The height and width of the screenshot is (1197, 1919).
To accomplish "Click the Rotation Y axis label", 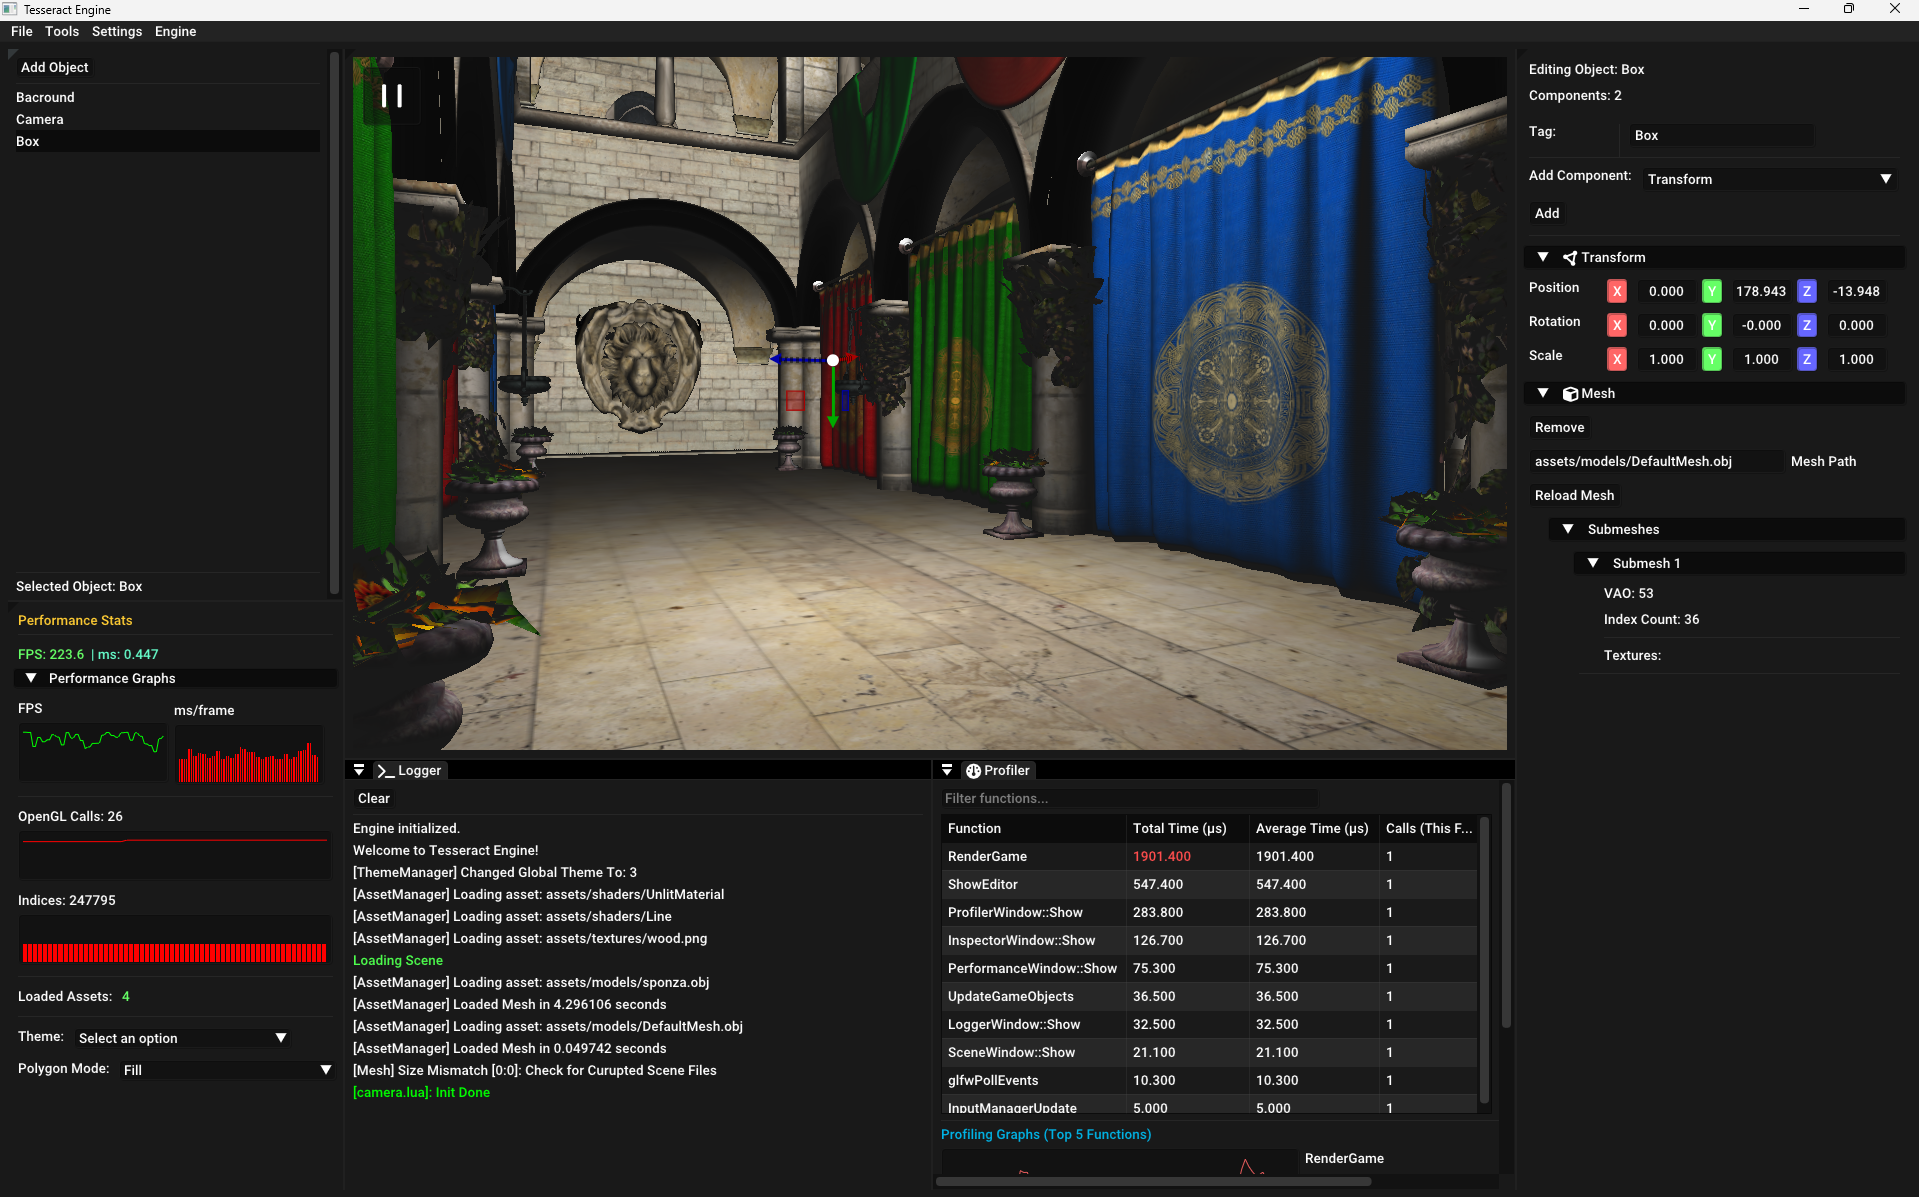I will pyautogui.click(x=1712, y=325).
